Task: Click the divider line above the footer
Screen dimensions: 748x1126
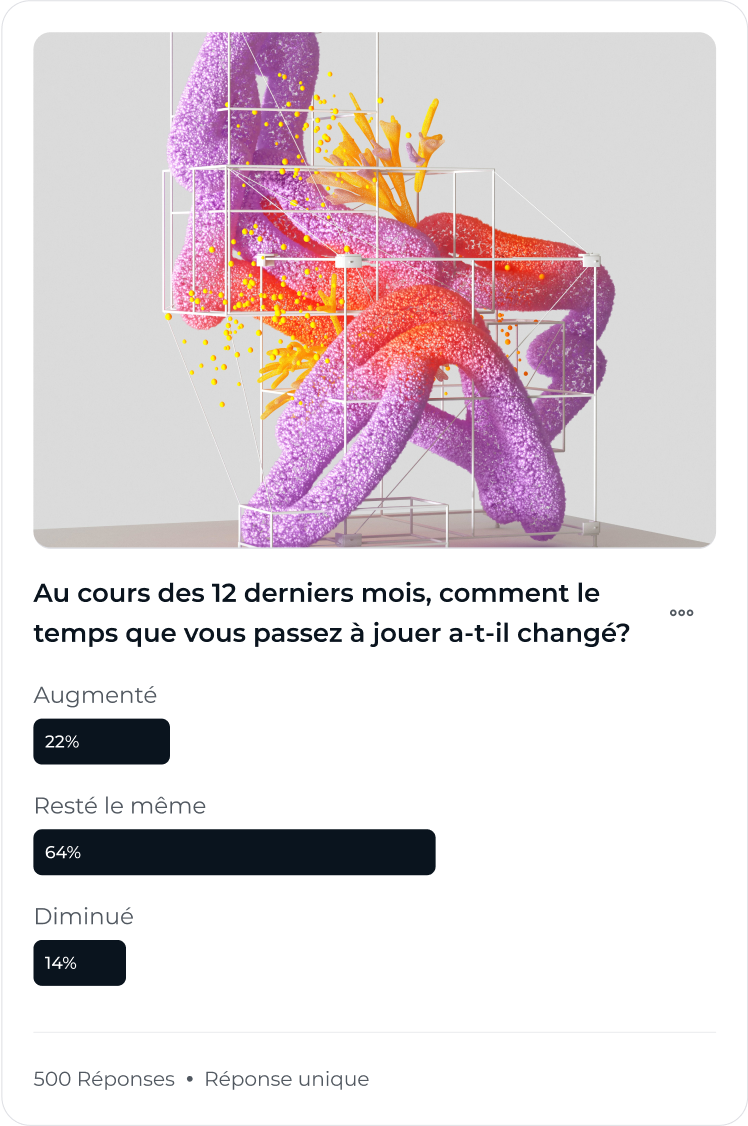Action: [374, 1033]
